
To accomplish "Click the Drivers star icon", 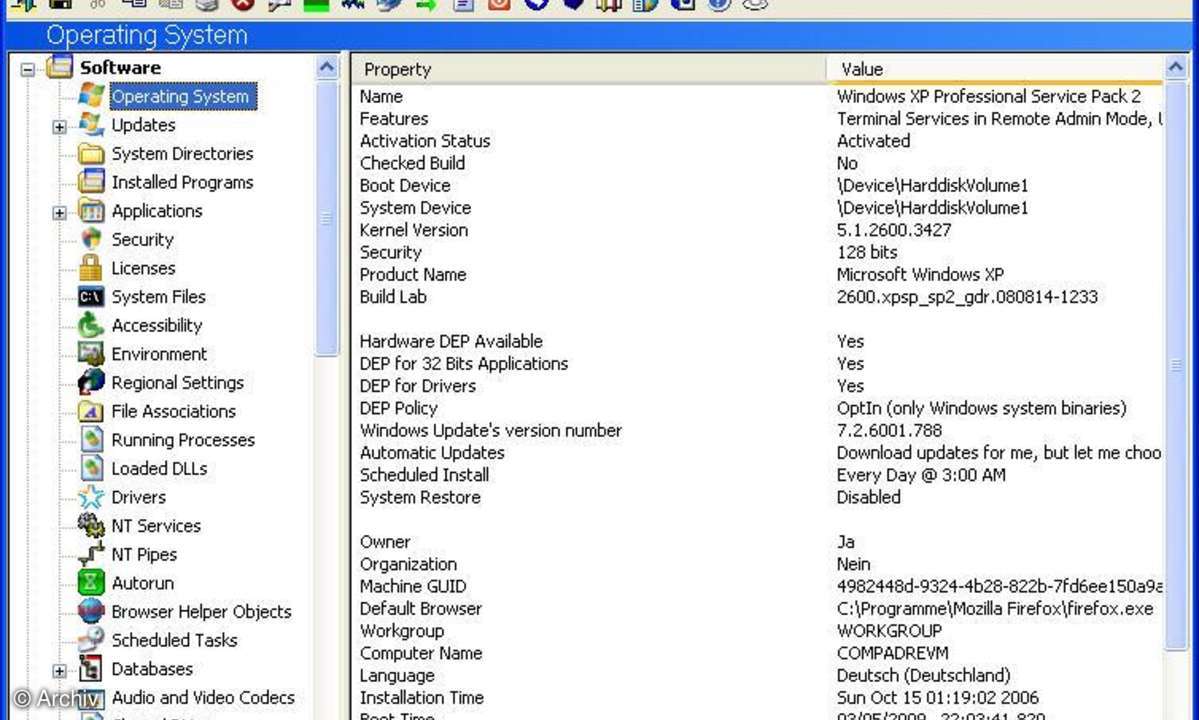I will click(91, 497).
